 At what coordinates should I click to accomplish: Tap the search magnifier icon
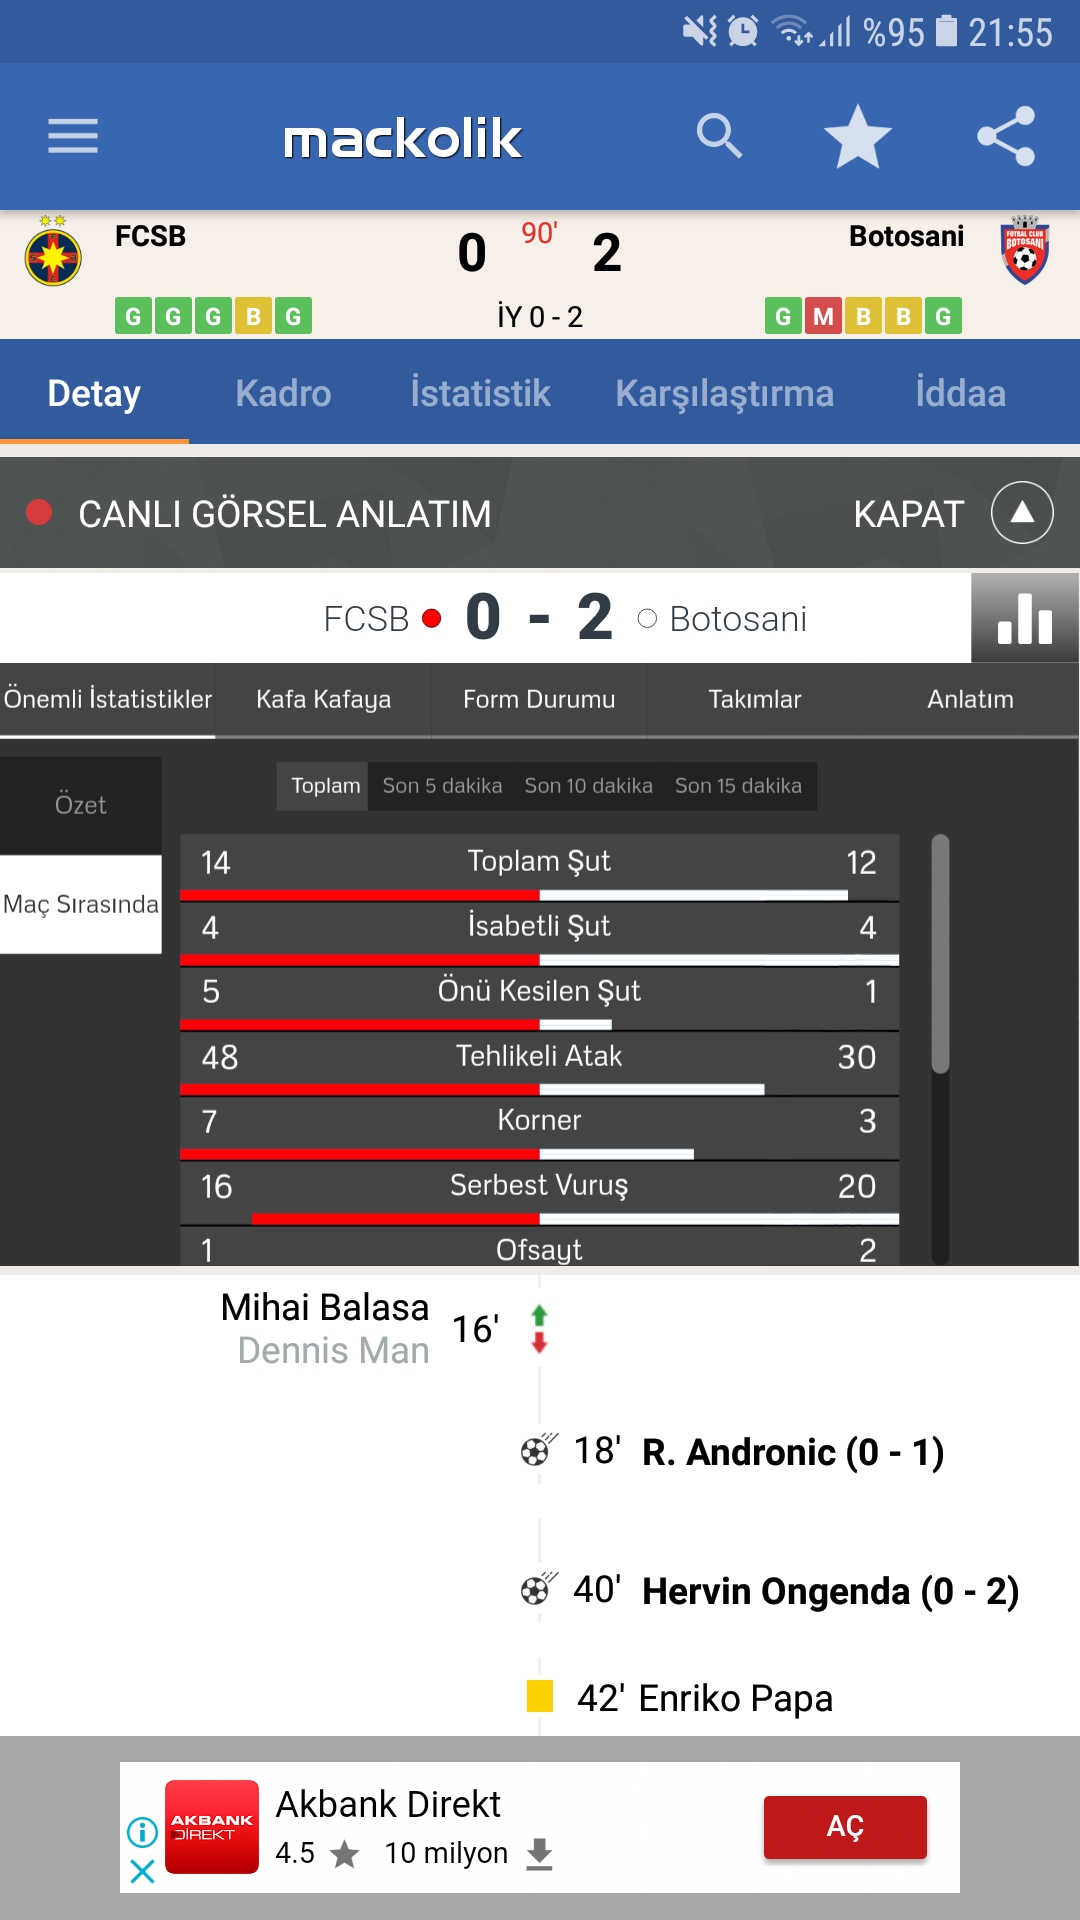click(x=720, y=136)
